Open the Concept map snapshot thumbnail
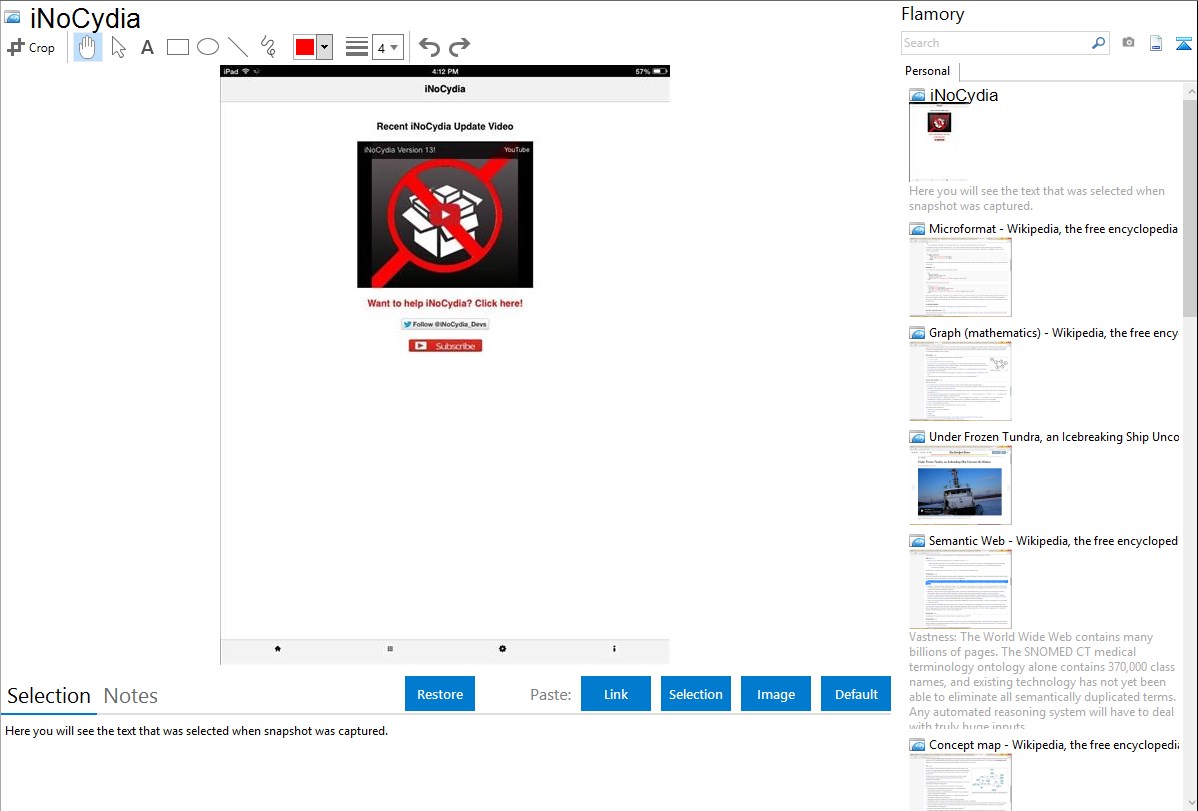 (960, 782)
